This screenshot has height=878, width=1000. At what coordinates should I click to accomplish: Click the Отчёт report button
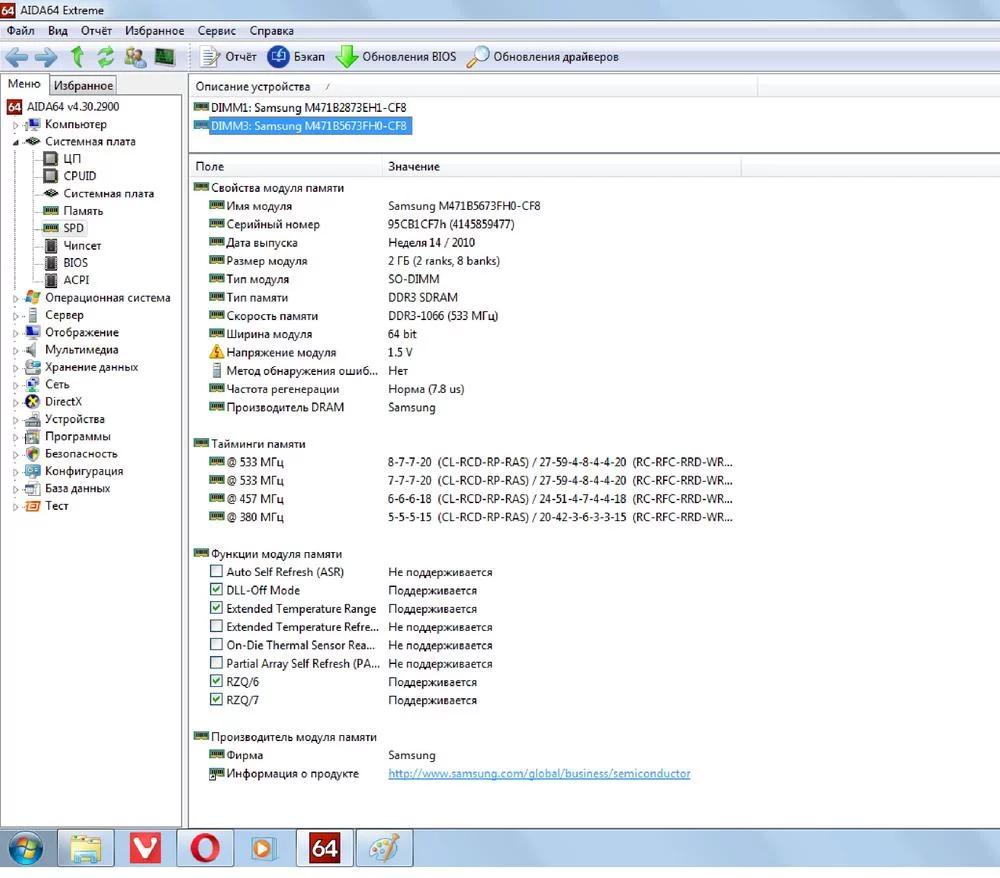coord(229,57)
